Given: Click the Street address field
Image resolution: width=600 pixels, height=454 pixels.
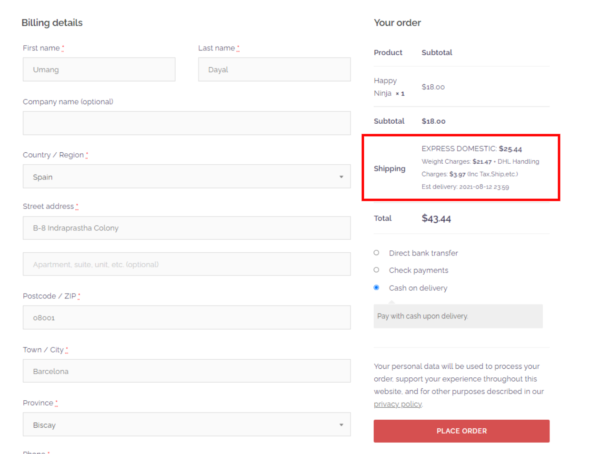Looking at the screenshot, I should click(186, 228).
